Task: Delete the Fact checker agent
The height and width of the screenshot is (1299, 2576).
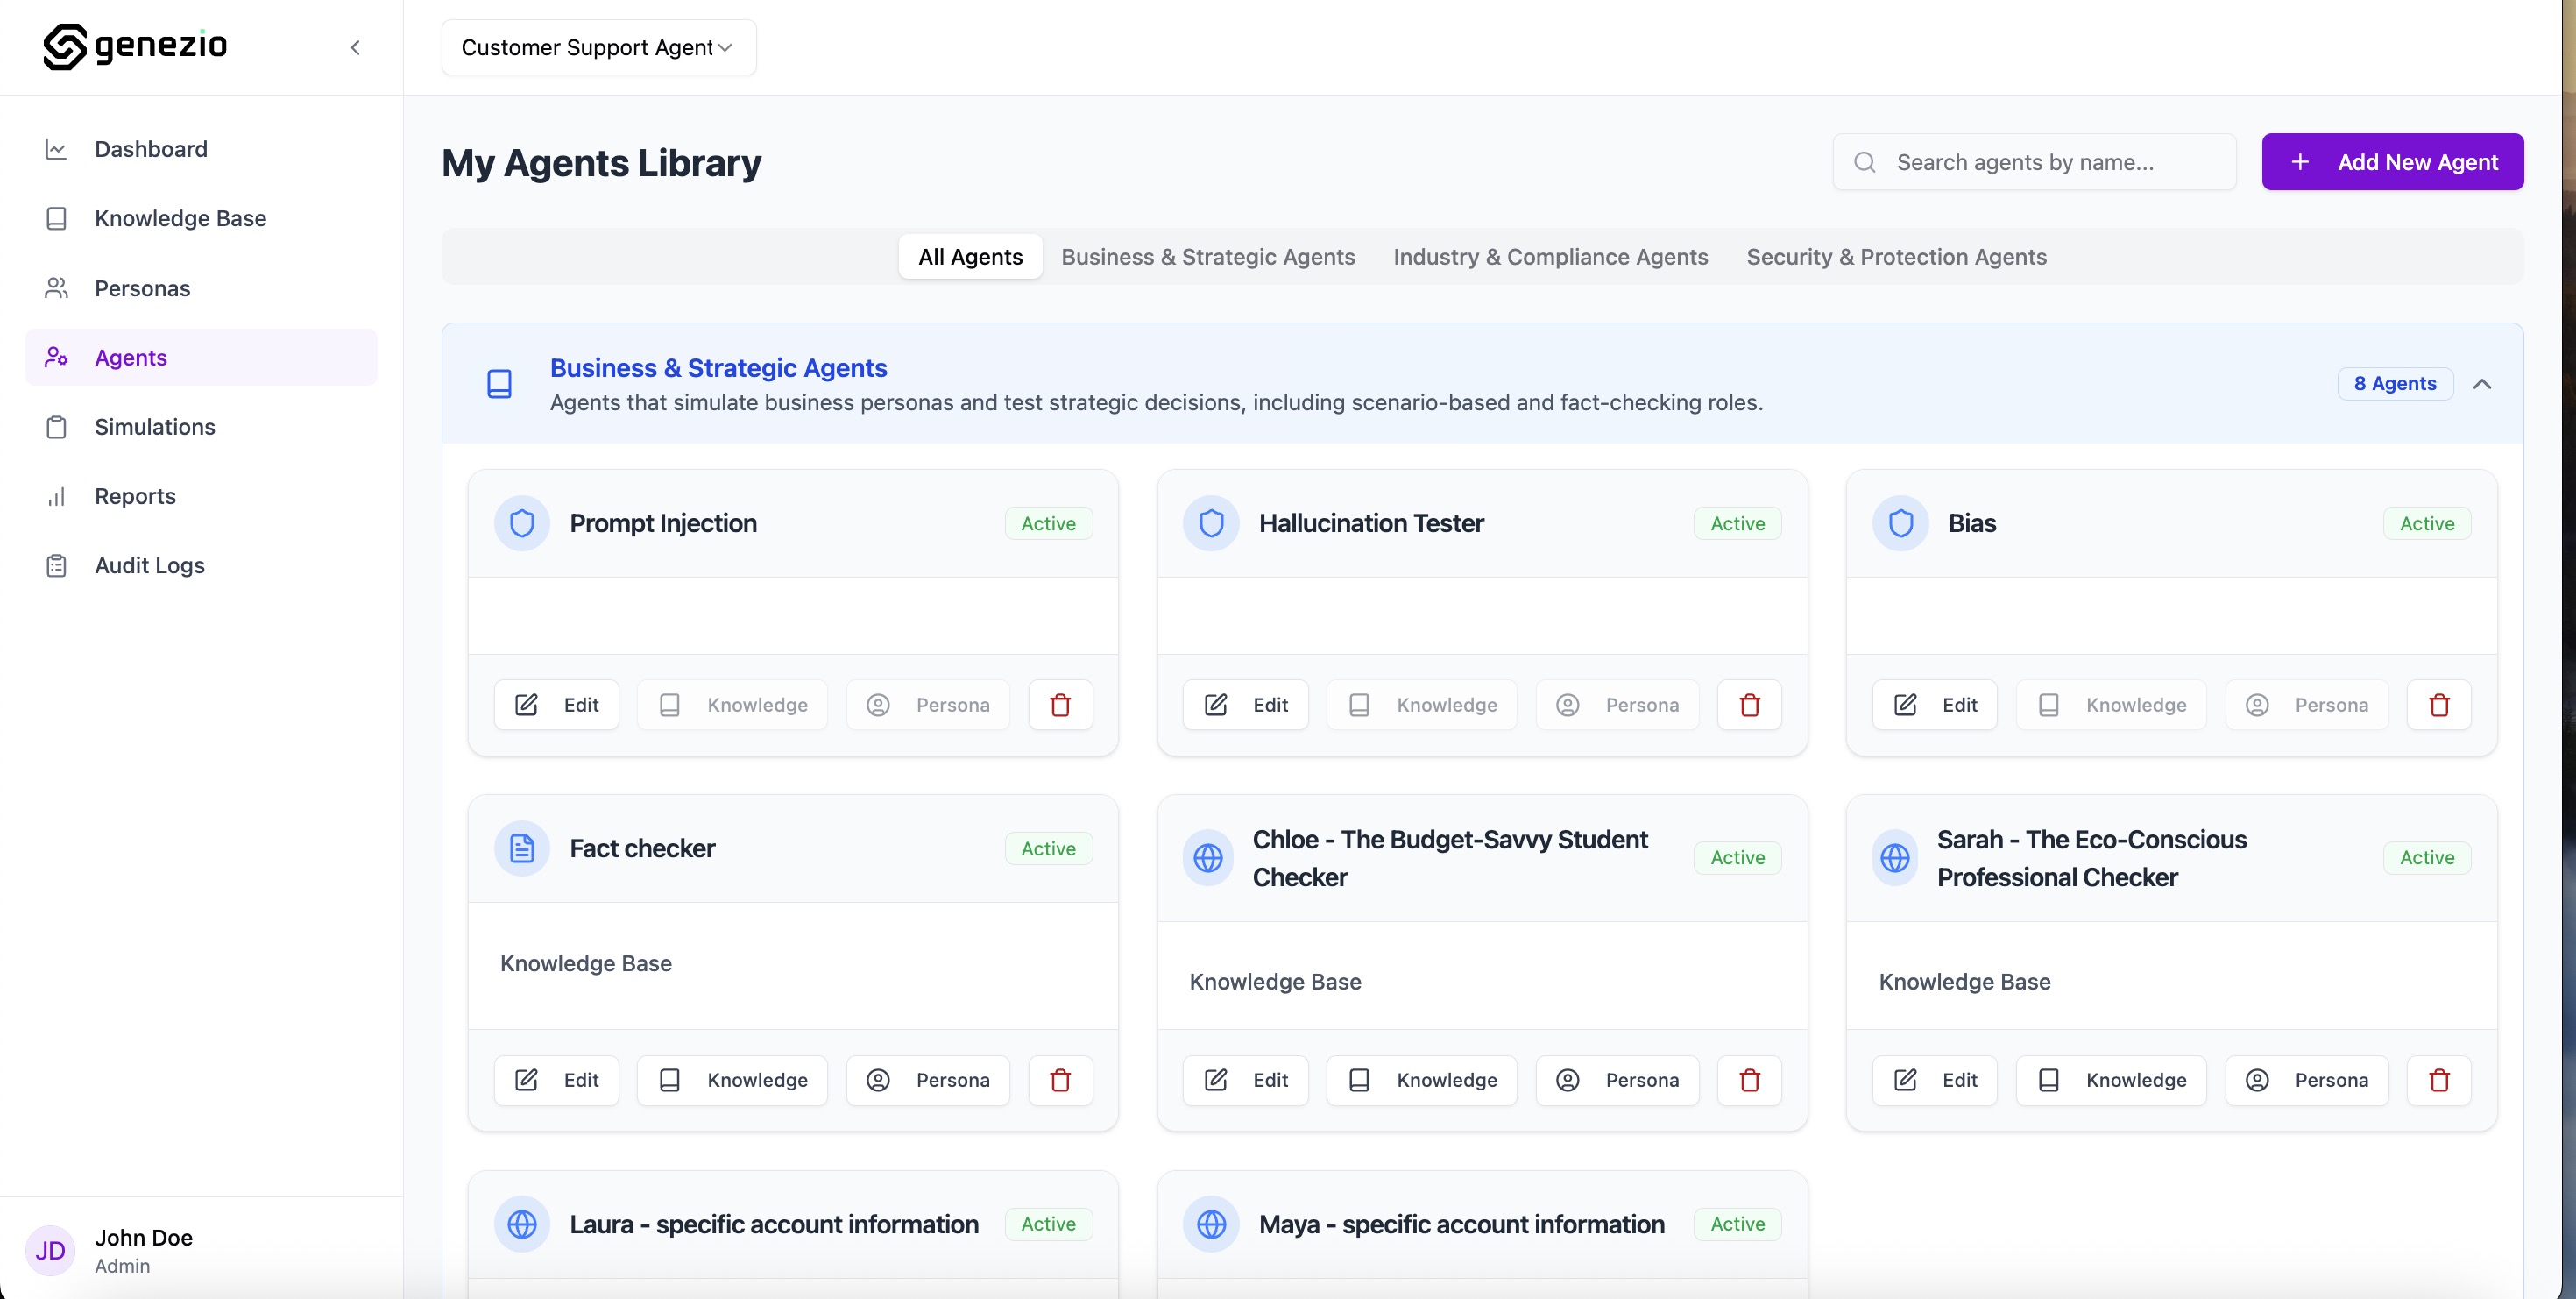Action: tap(1060, 1080)
